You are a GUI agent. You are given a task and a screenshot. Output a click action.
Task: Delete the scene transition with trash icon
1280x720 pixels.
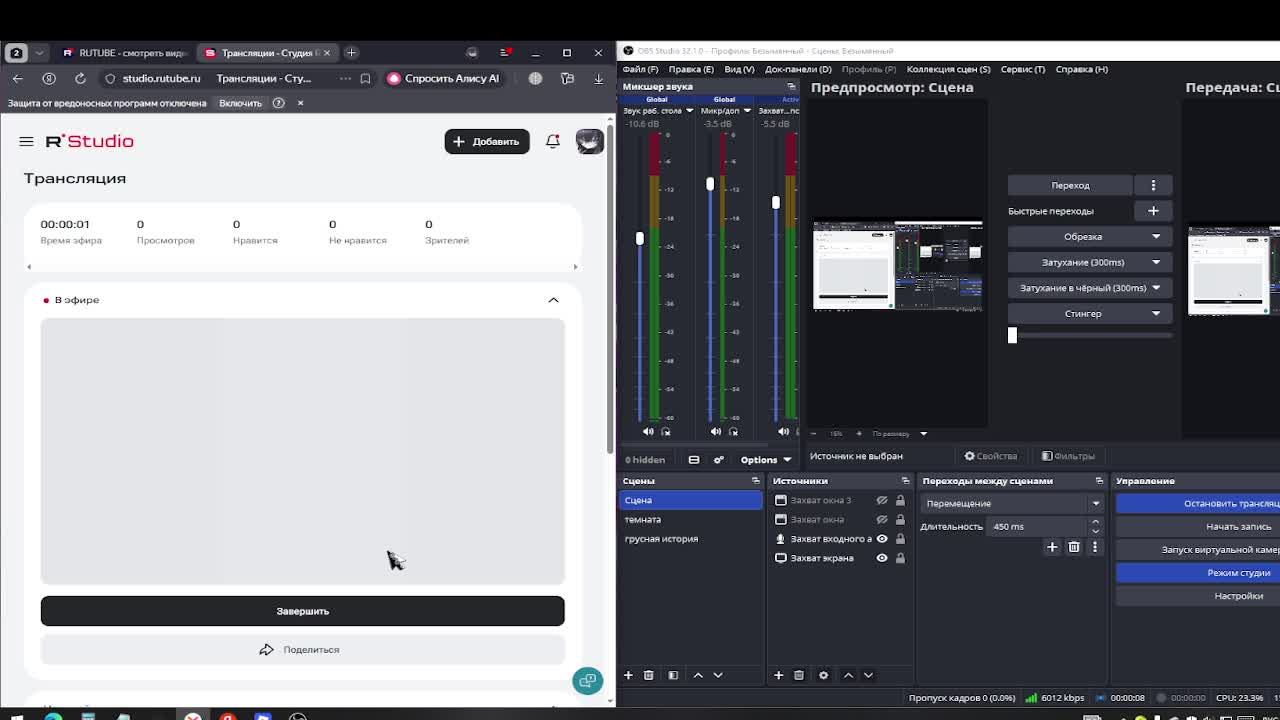click(1074, 547)
